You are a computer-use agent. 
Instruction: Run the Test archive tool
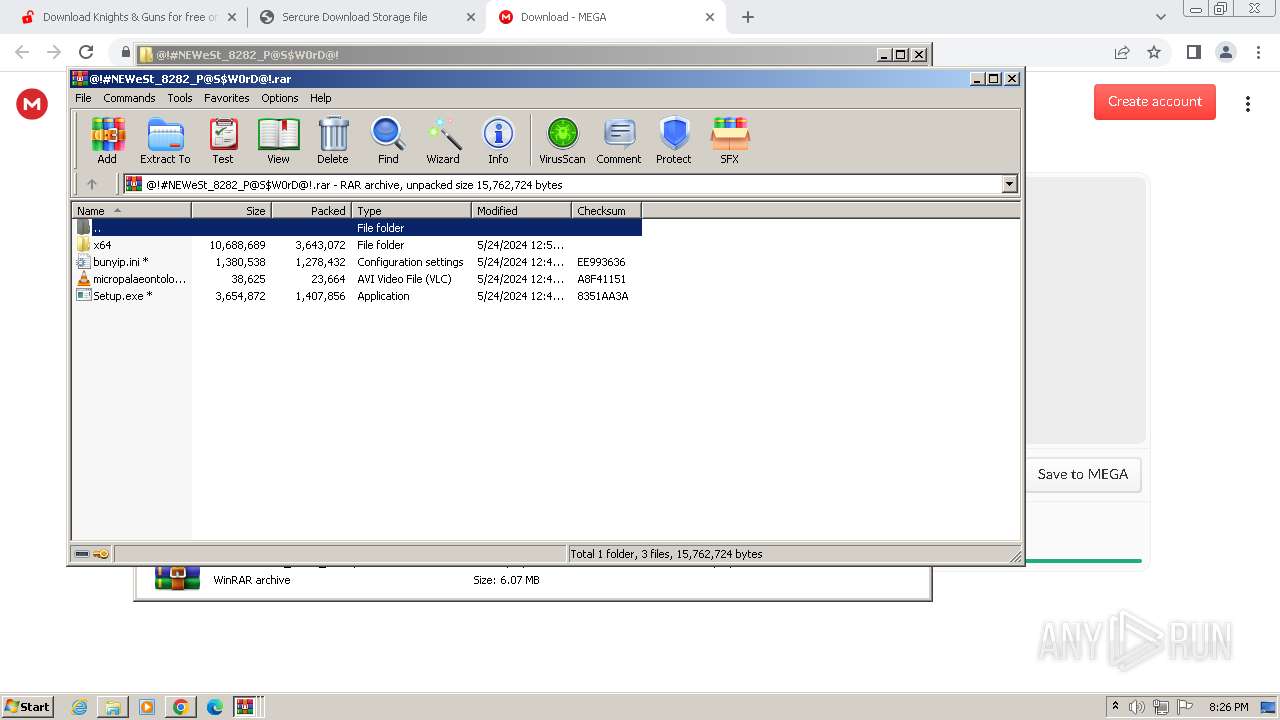coord(223,140)
